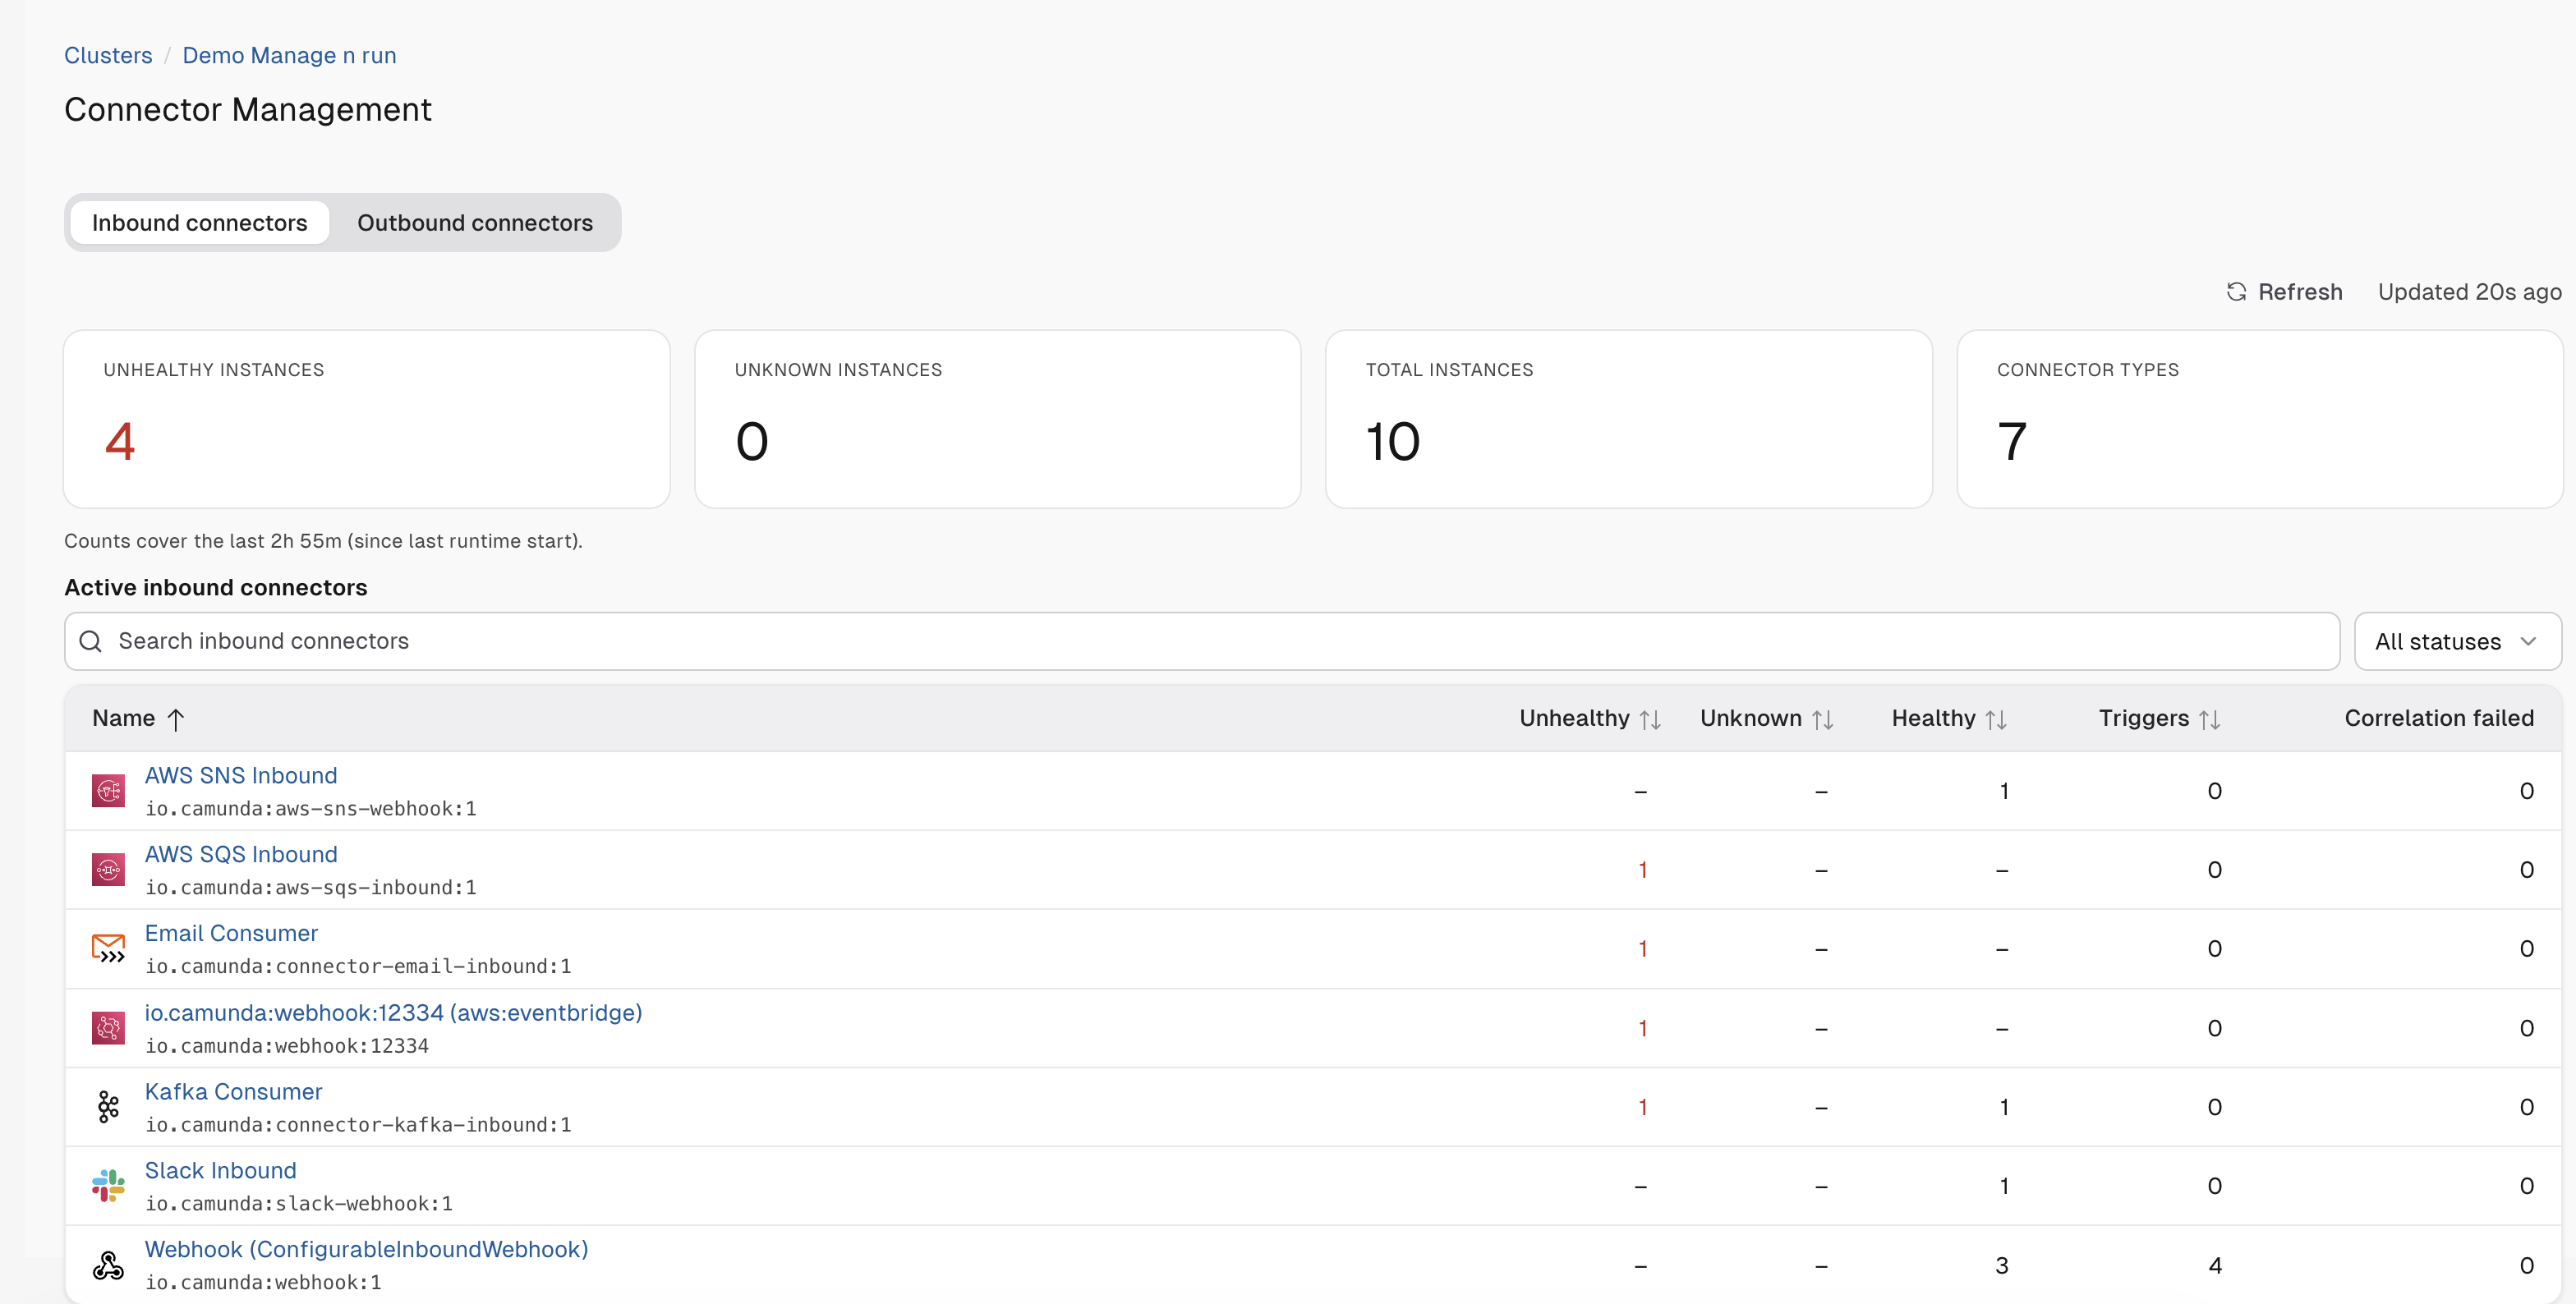
Task: Open the AWS SNS Inbound connector
Action: click(241, 775)
